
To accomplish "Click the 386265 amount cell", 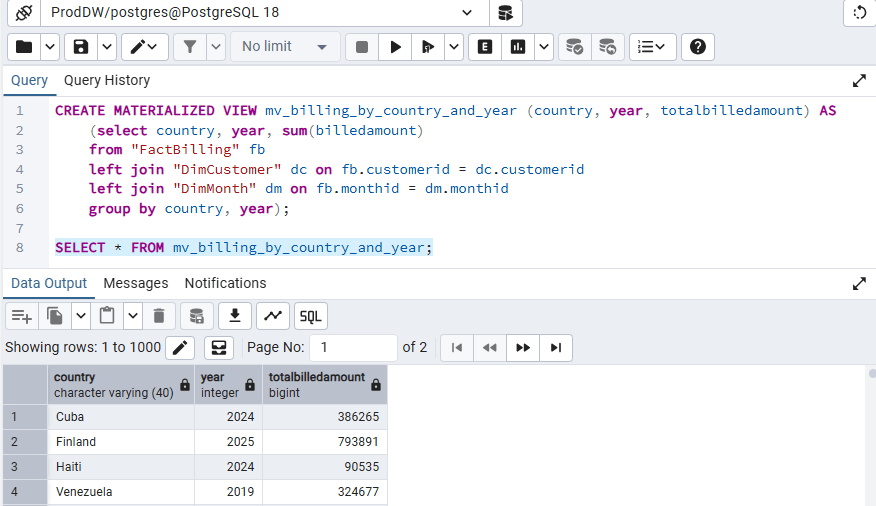I will point(325,417).
